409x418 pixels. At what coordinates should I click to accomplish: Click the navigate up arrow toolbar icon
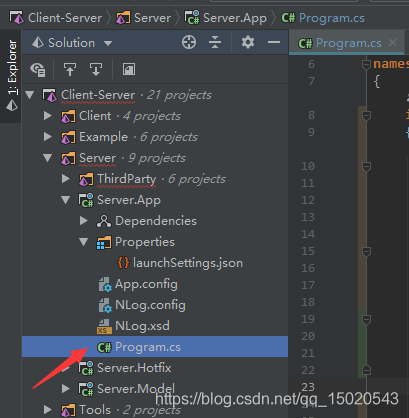[70, 69]
